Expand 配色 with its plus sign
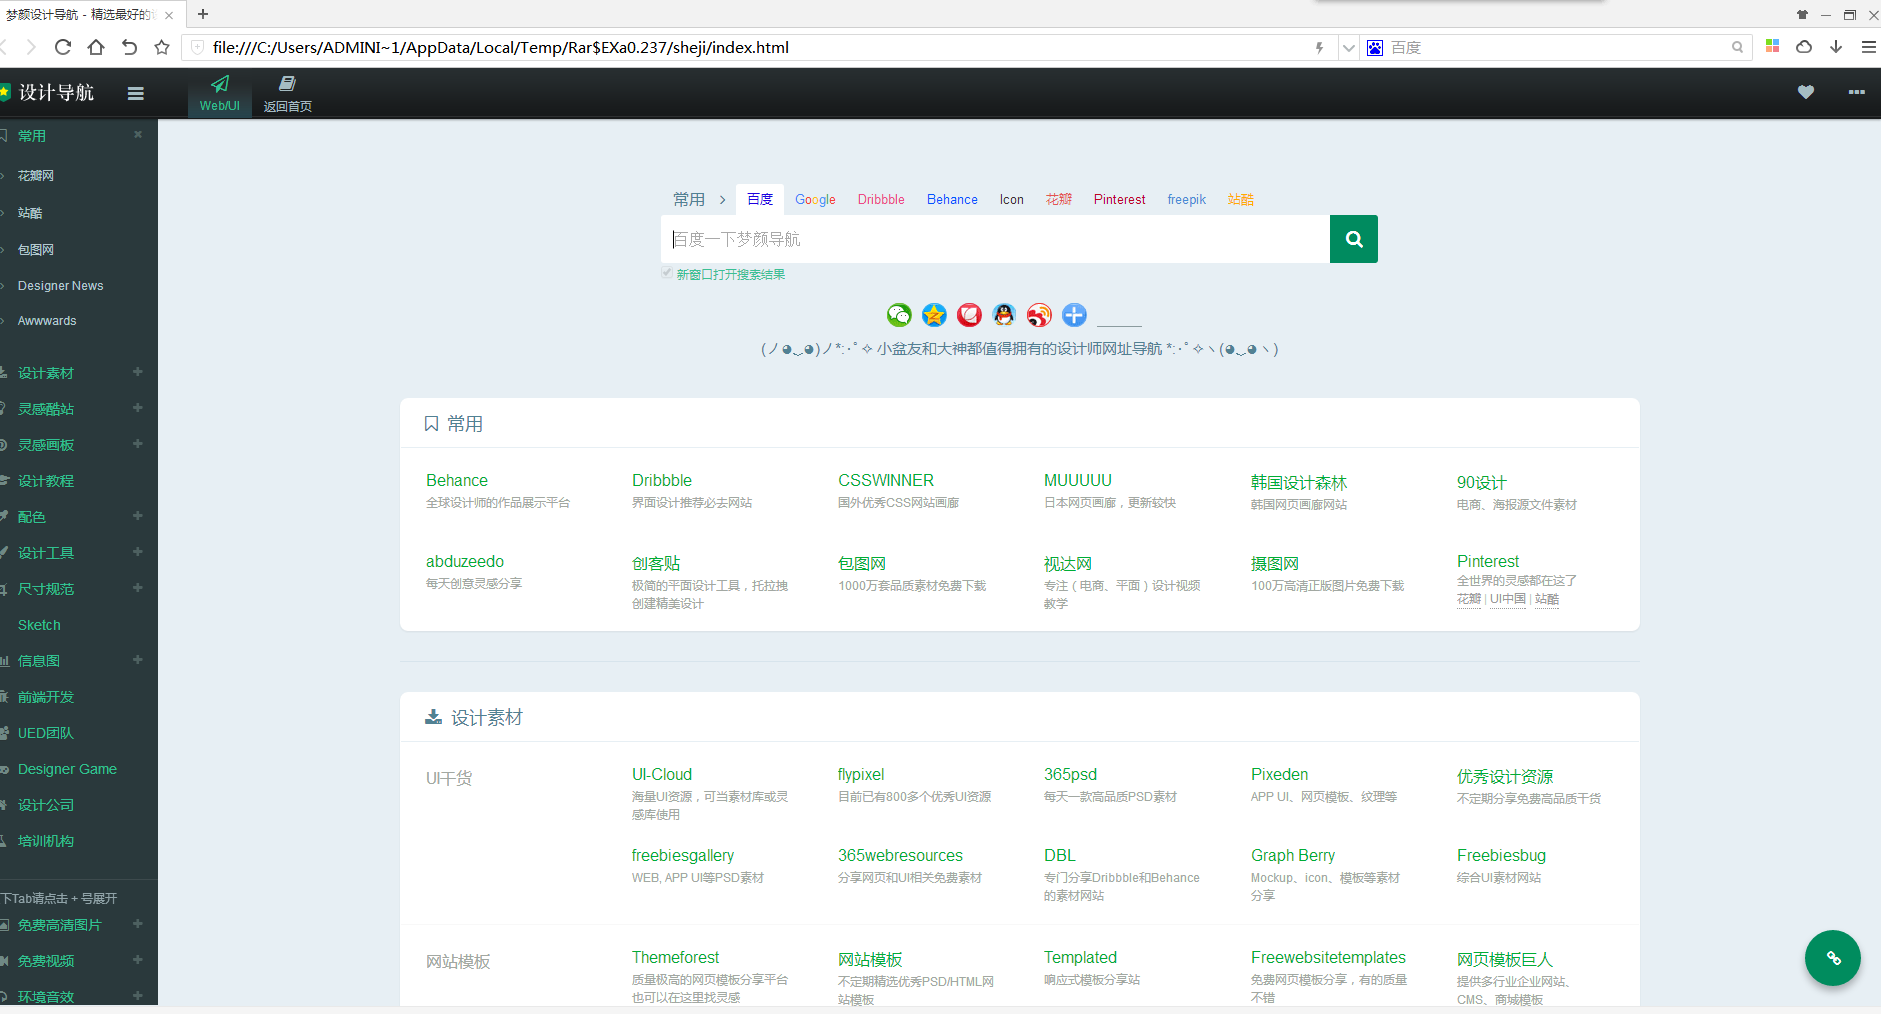The width and height of the screenshot is (1881, 1014). [x=138, y=516]
